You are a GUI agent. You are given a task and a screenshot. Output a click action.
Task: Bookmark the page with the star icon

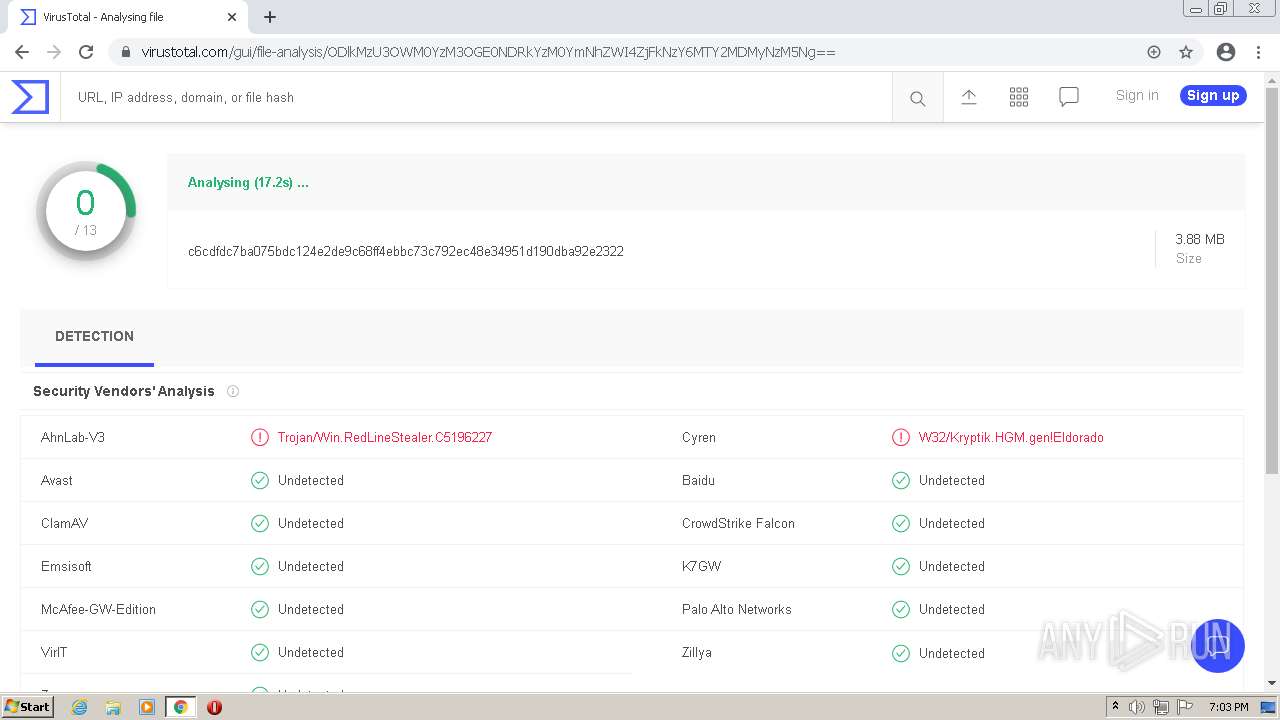[1186, 52]
